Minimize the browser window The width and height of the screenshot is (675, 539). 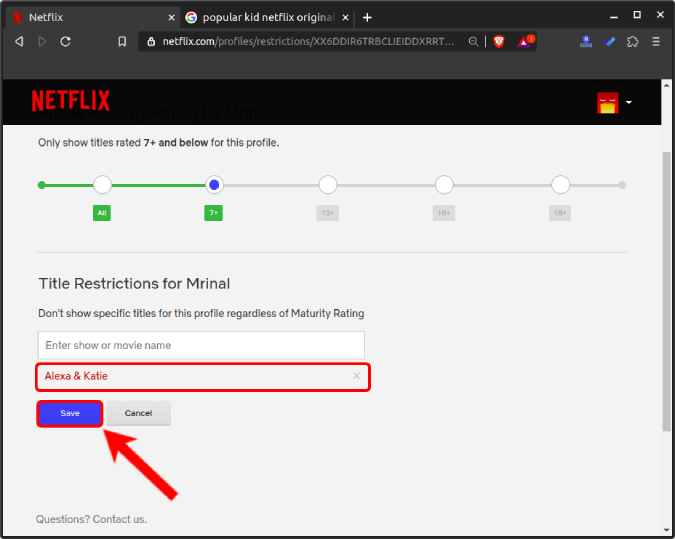[x=614, y=17]
